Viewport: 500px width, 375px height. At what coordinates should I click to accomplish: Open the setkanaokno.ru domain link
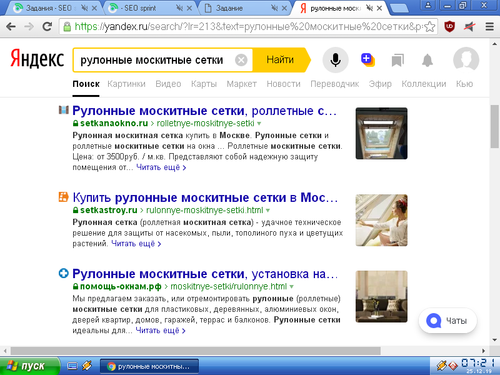pyautogui.click(x=114, y=123)
